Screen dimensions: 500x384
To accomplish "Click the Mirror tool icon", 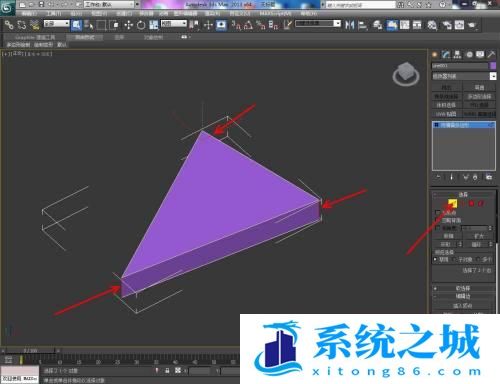I will pyautogui.click(x=350, y=25).
